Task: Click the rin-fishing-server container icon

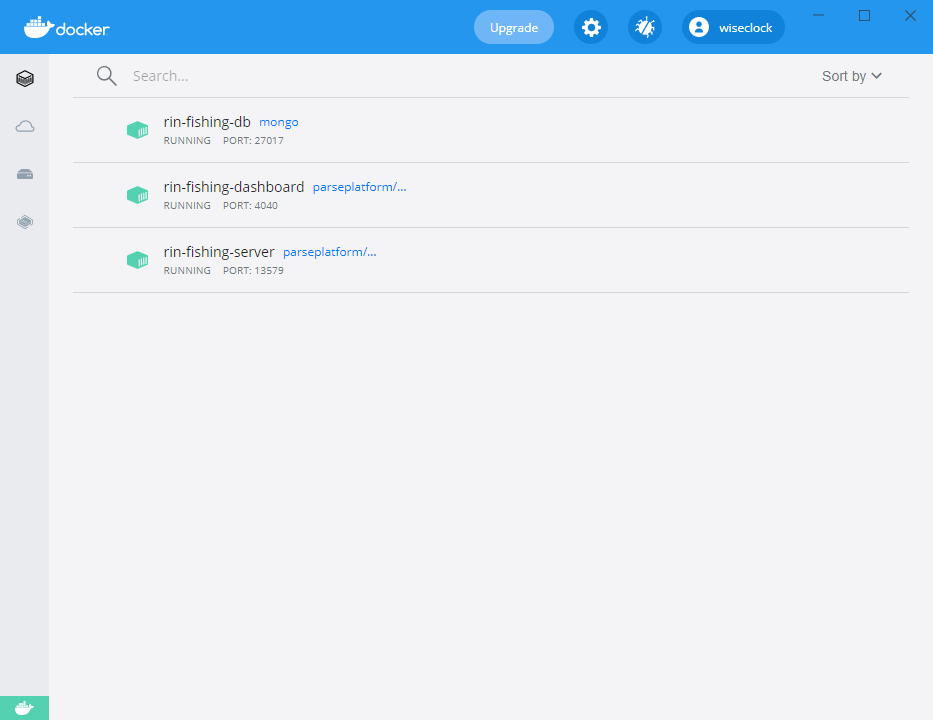Action: click(137, 260)
